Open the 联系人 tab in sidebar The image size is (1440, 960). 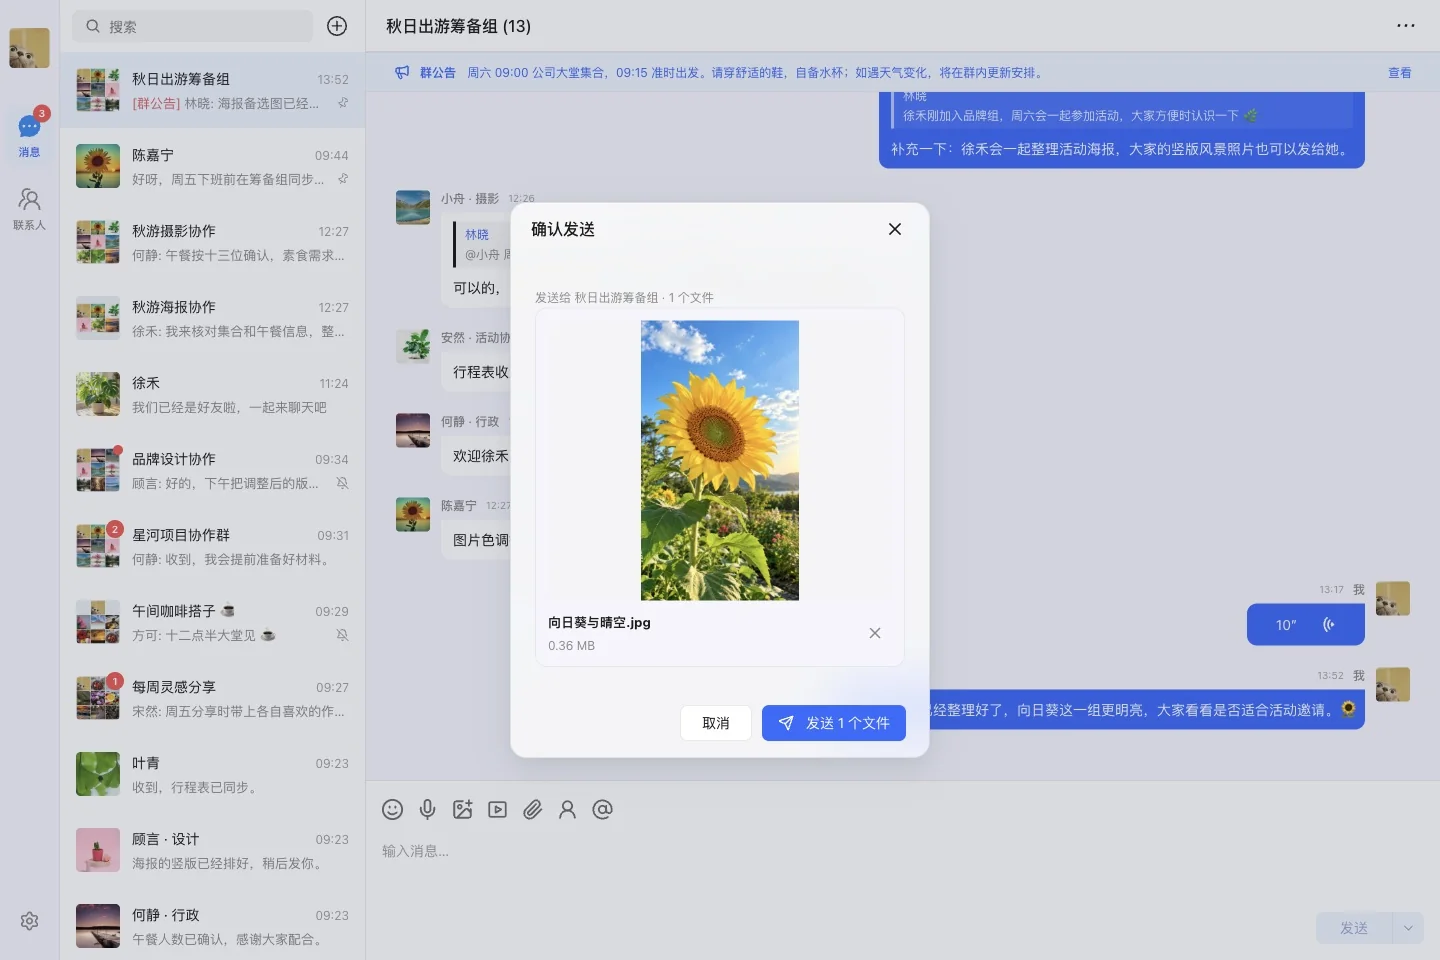[29, 209]
